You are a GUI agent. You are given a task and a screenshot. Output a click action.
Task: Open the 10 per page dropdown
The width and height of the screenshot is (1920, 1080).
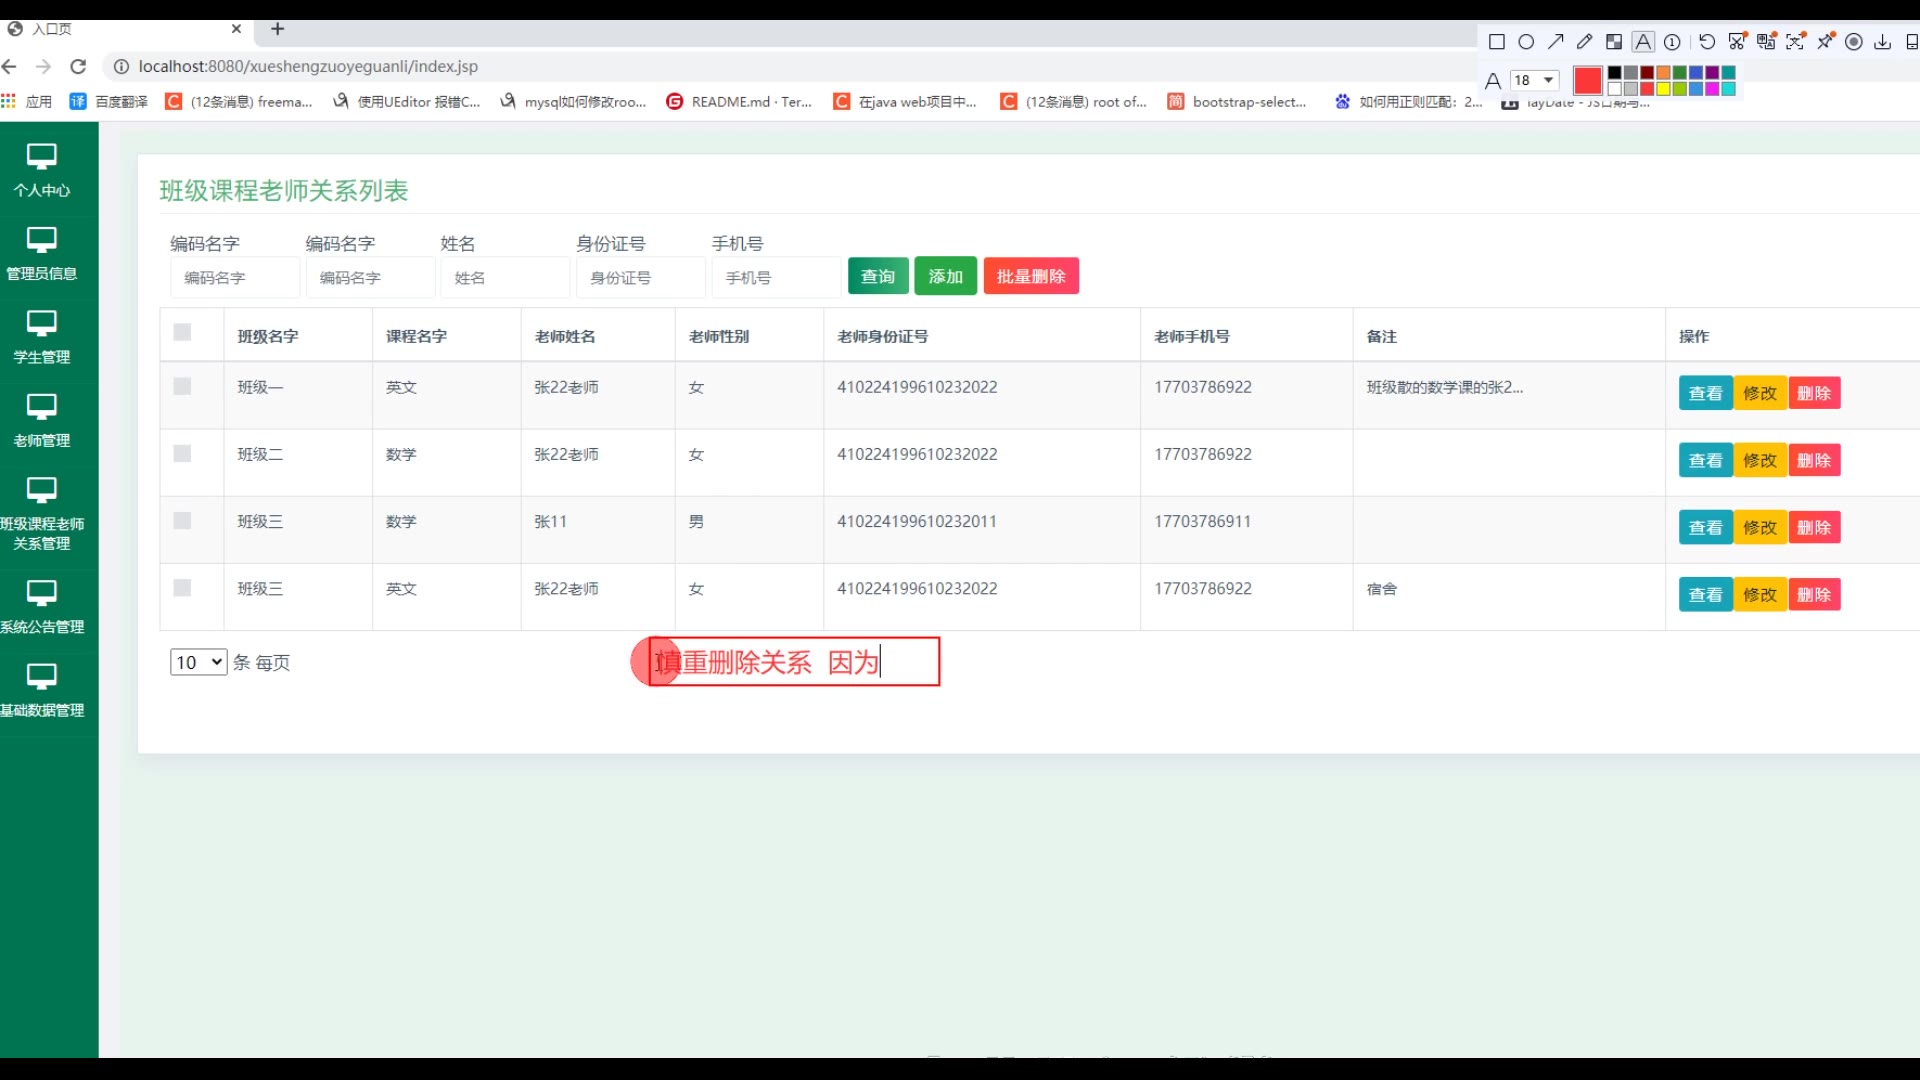198,662
